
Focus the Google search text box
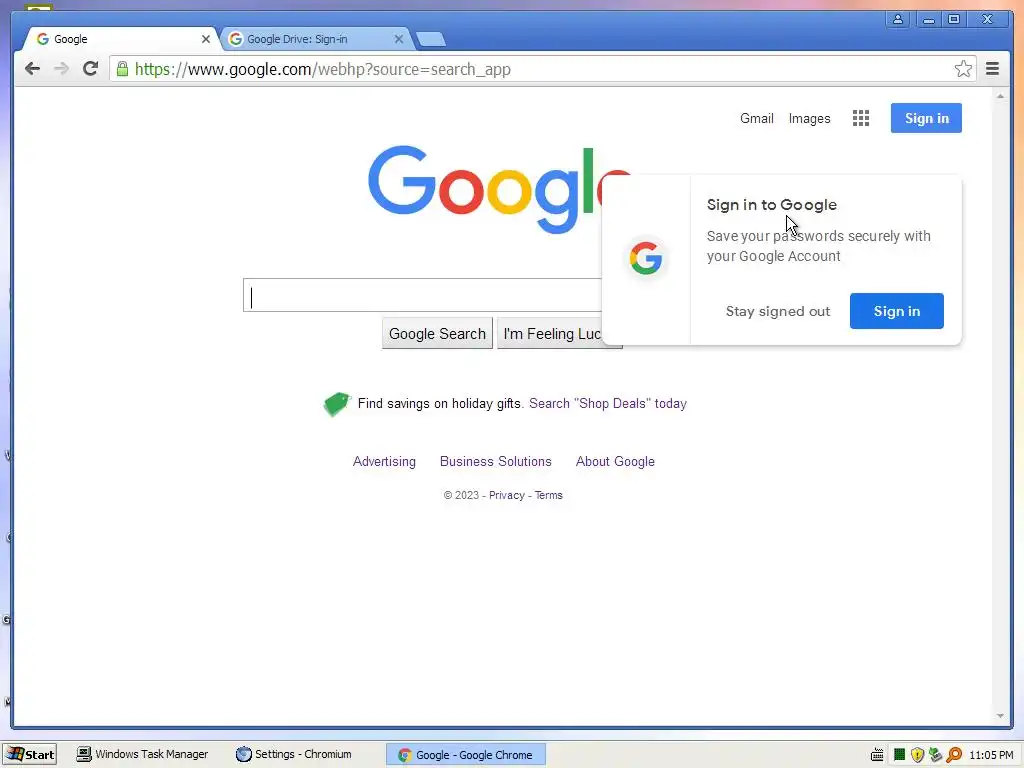[x=423, y=295]
